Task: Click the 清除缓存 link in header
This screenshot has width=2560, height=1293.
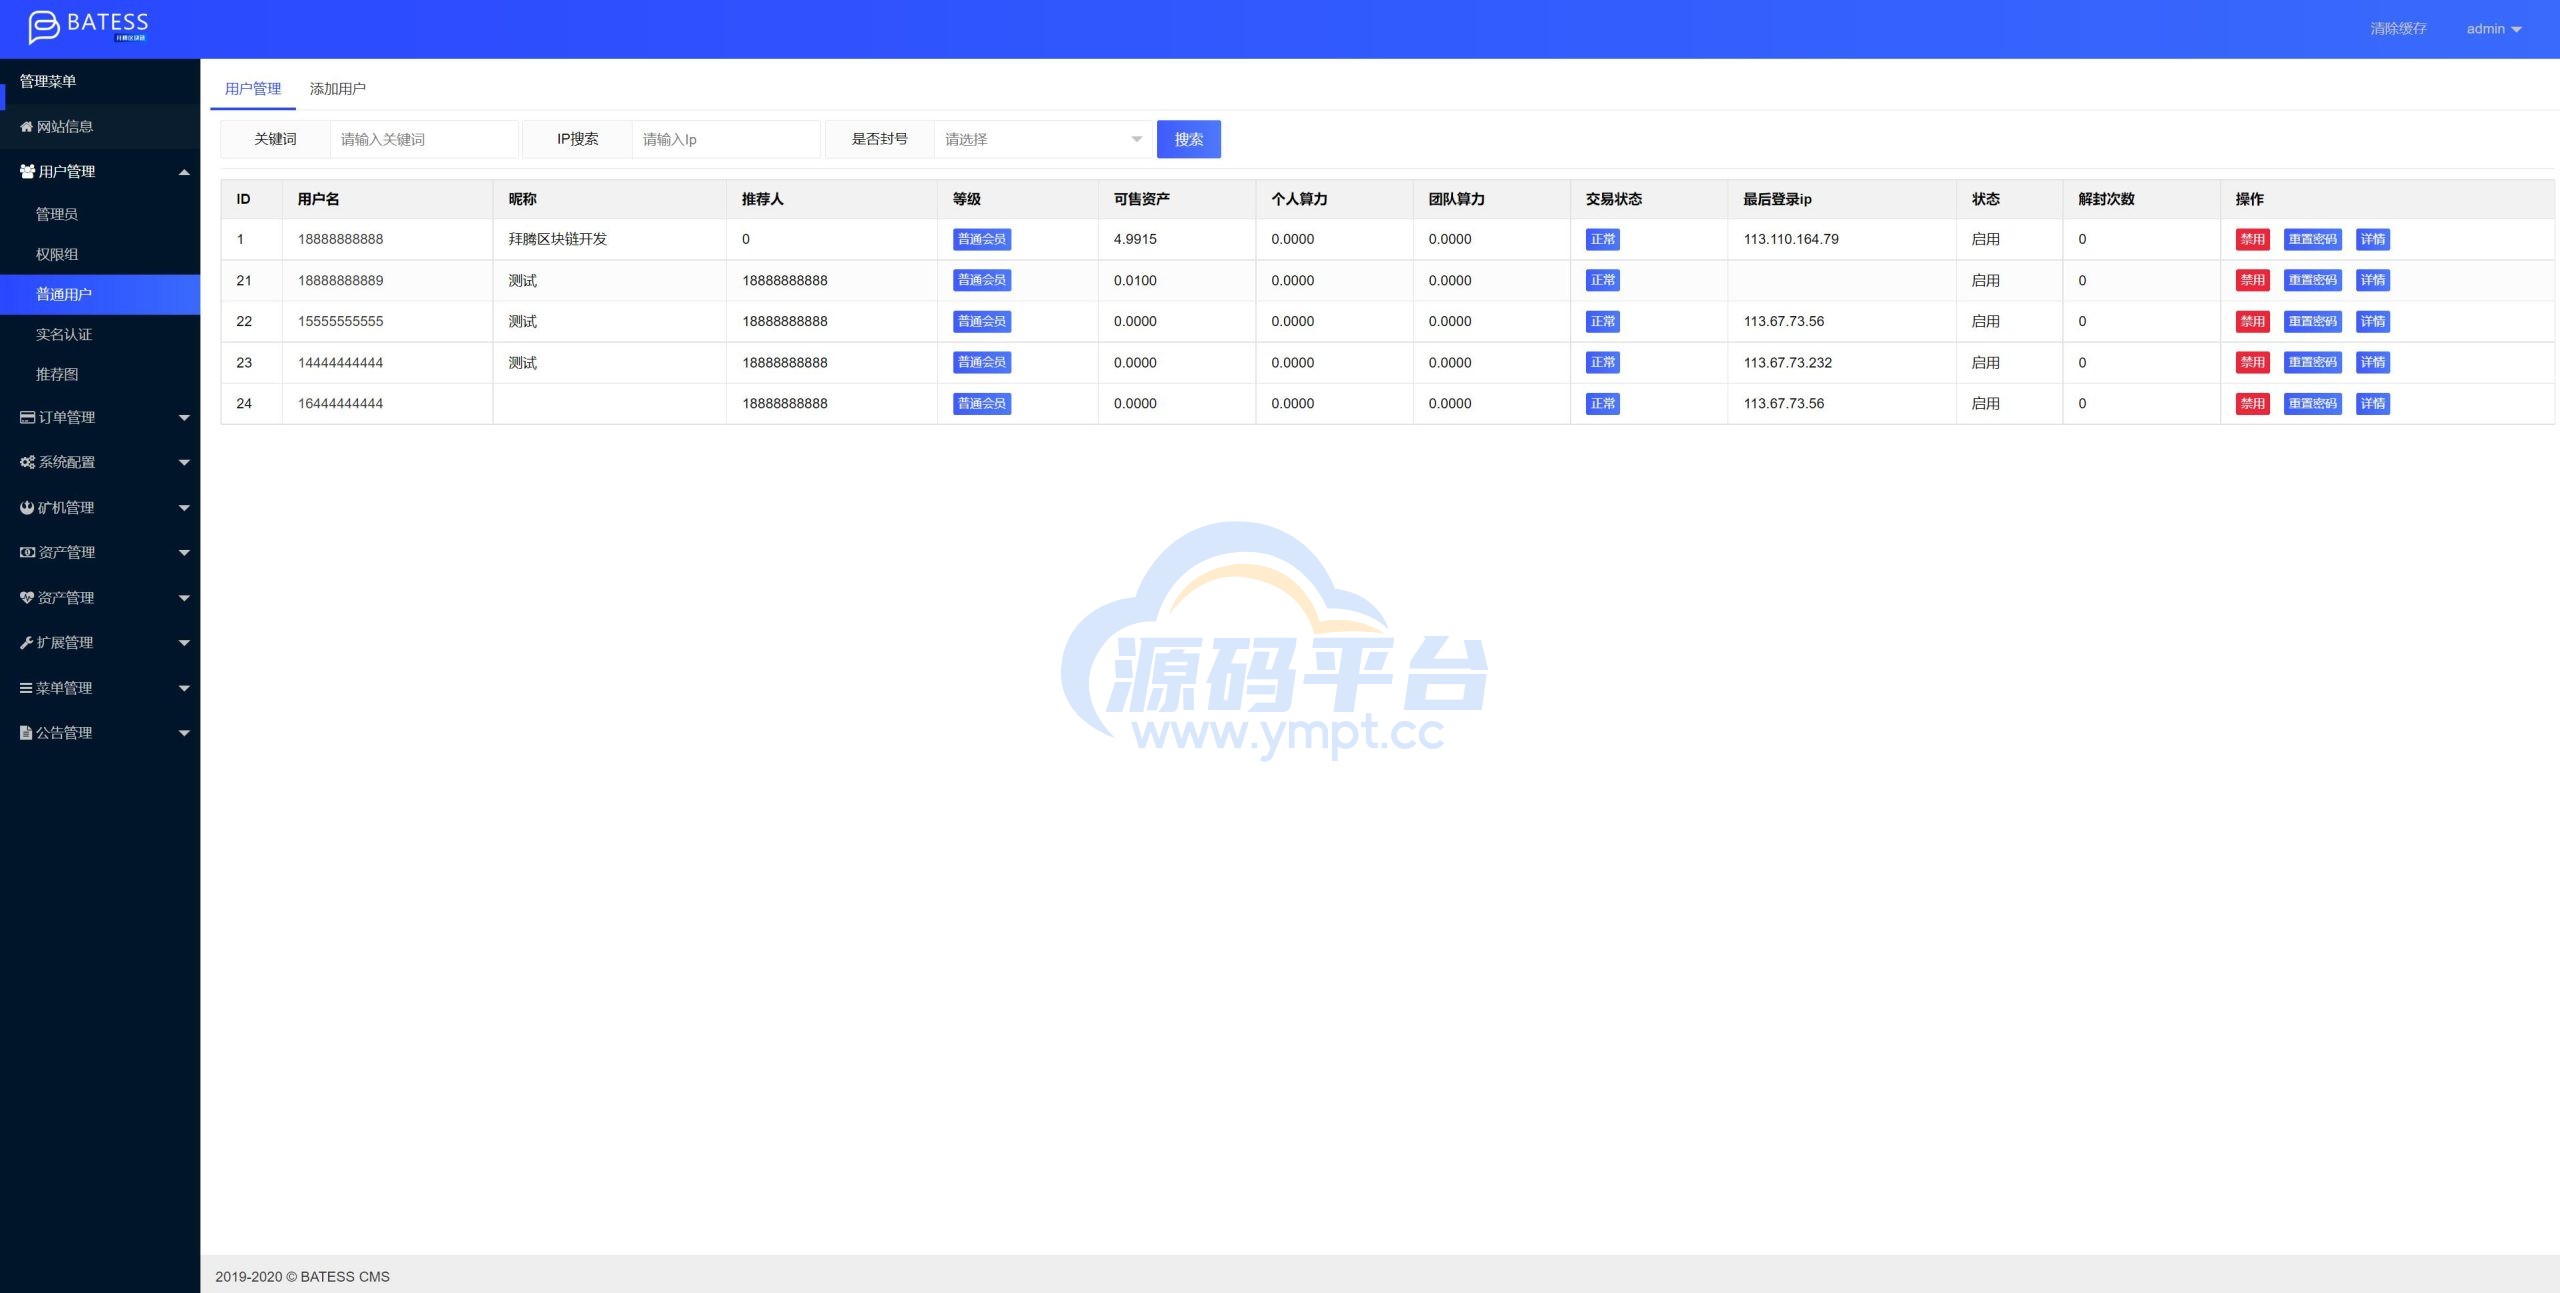Action: coord(2397,29)
